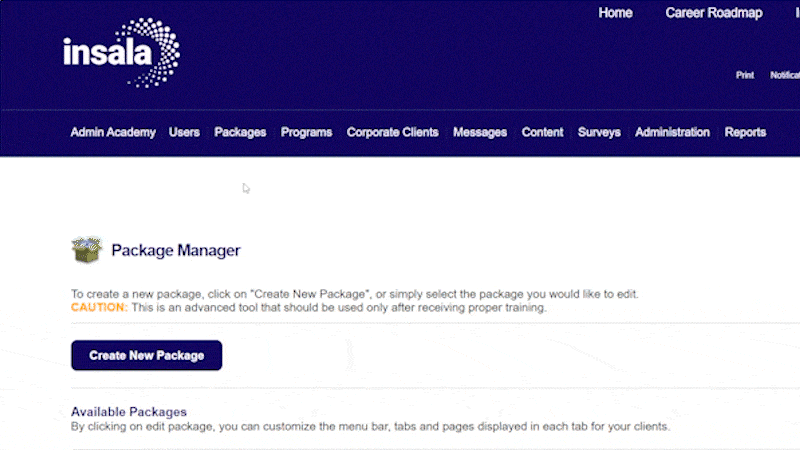Click the Package Manager box icon
The width and height of the screenshot is (800, 450).
pos(87,249)
